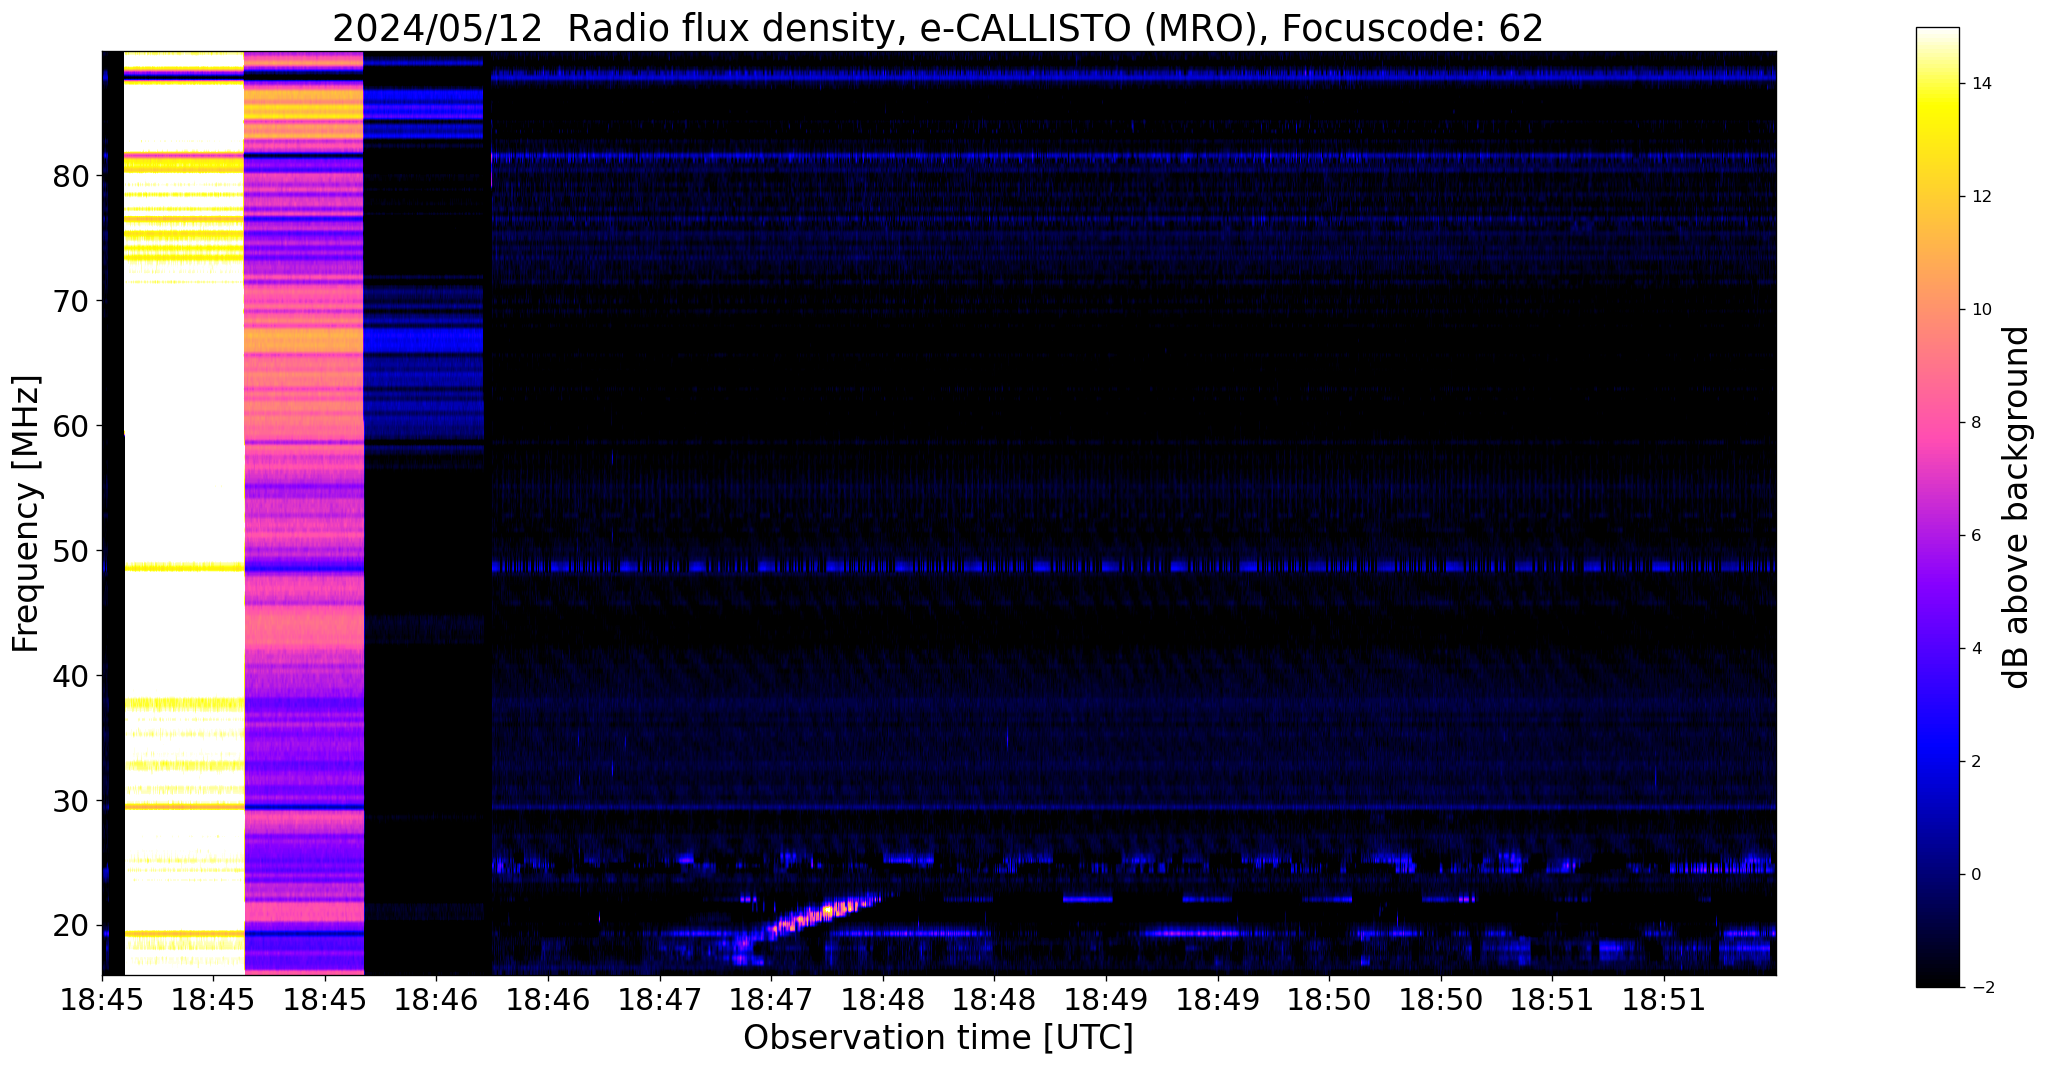Click the 2 dB colorbar tick label
The height and width of the screenshot is (1067, 2047).
1975,762
